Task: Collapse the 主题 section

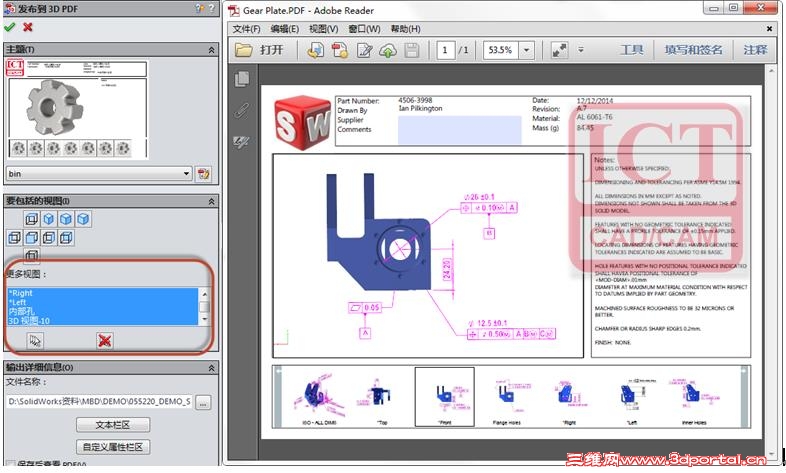Action: click(x=211, y=50)
